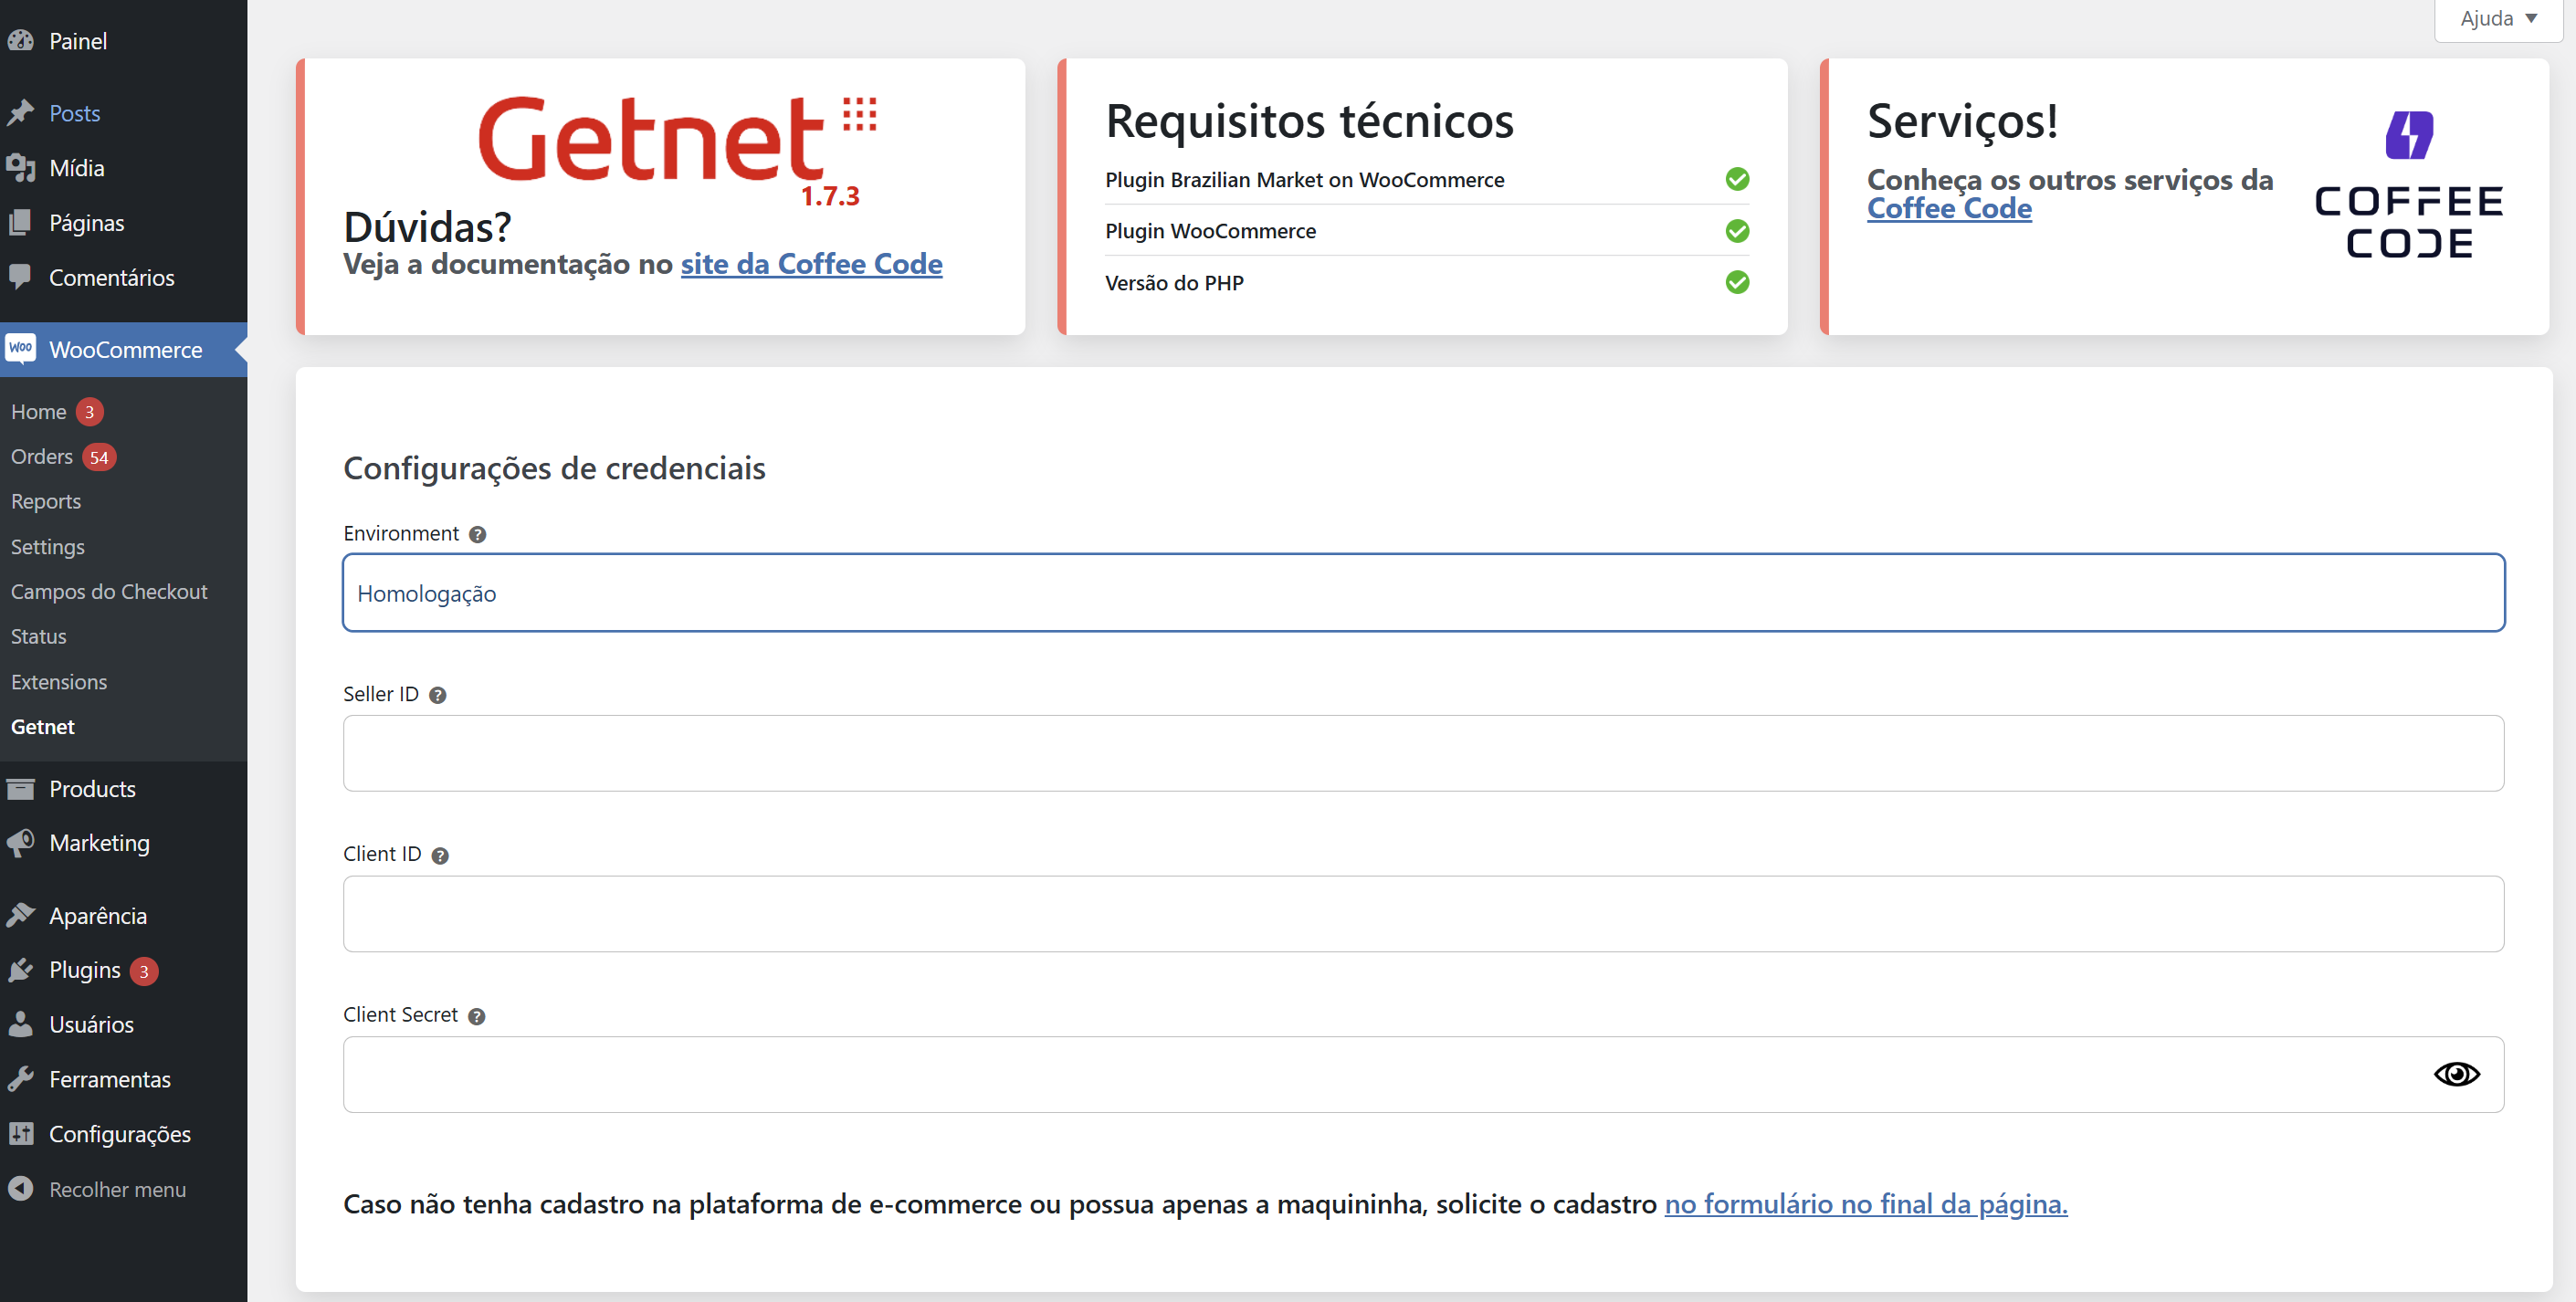Click the Products box icon
This screenshot has width=2576, height=1302.
coord(21,789)
